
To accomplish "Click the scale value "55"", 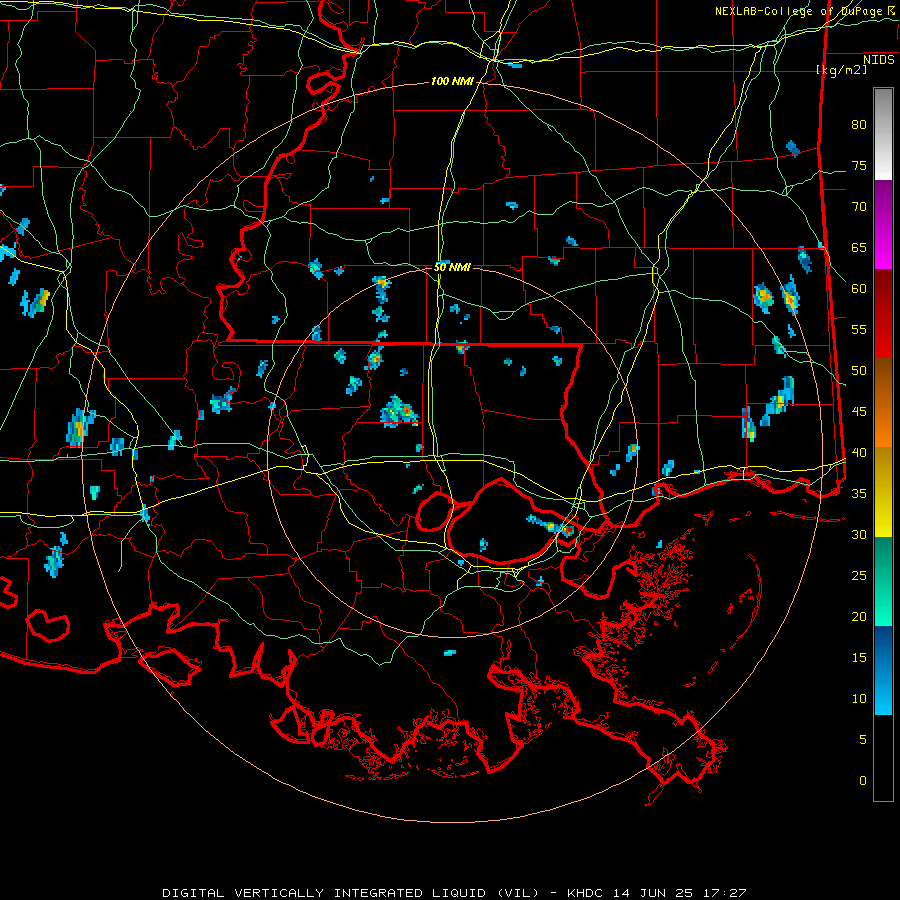I will pyautogui.click(x=859, y=329).
